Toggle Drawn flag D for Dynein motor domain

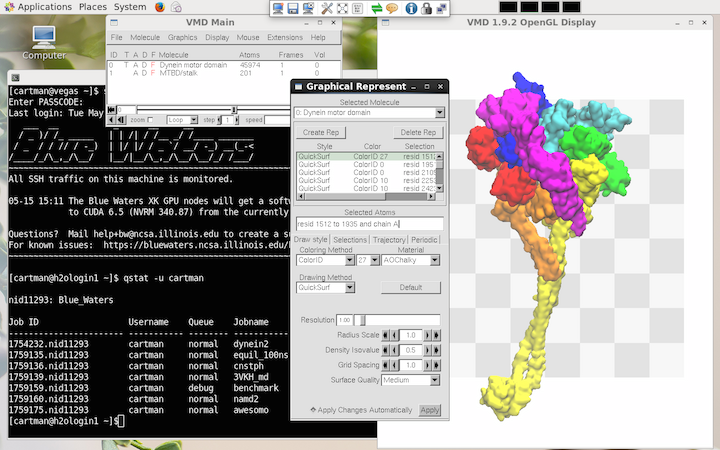click(x=144, y=65)
